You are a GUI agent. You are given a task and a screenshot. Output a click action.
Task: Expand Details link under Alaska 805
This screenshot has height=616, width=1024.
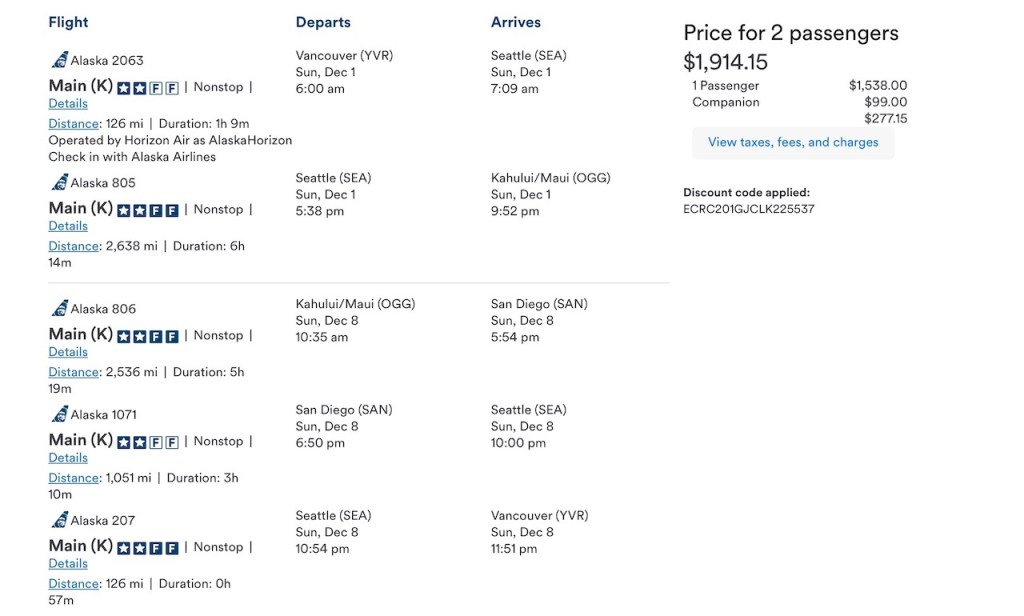[x=68, y=226]
